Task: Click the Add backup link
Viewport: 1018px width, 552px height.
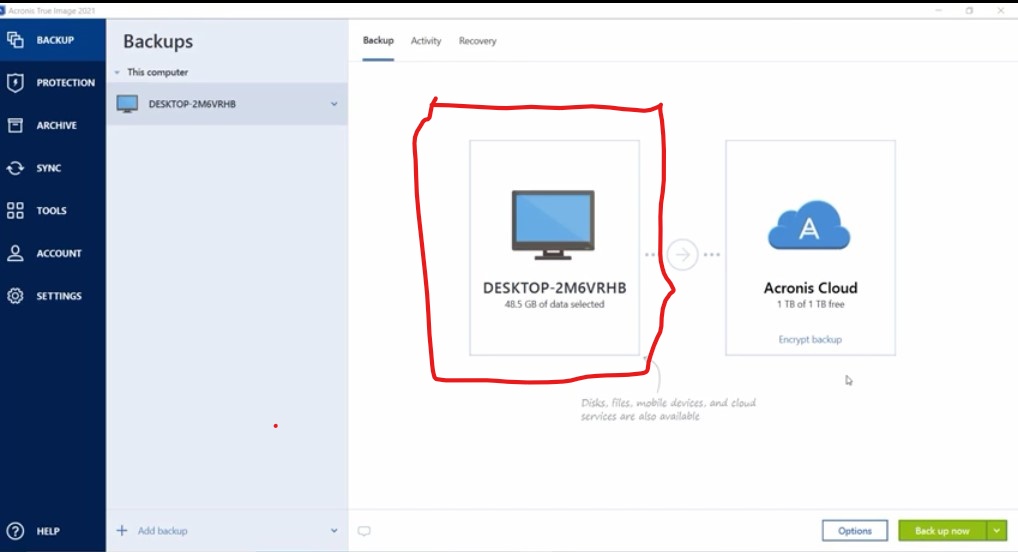Action: 162,531
